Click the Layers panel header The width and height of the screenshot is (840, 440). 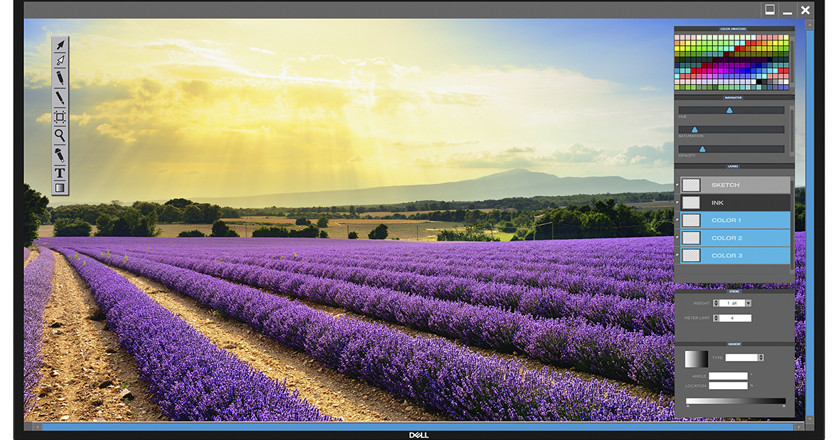pyautogui.click(x=733, y=166)
